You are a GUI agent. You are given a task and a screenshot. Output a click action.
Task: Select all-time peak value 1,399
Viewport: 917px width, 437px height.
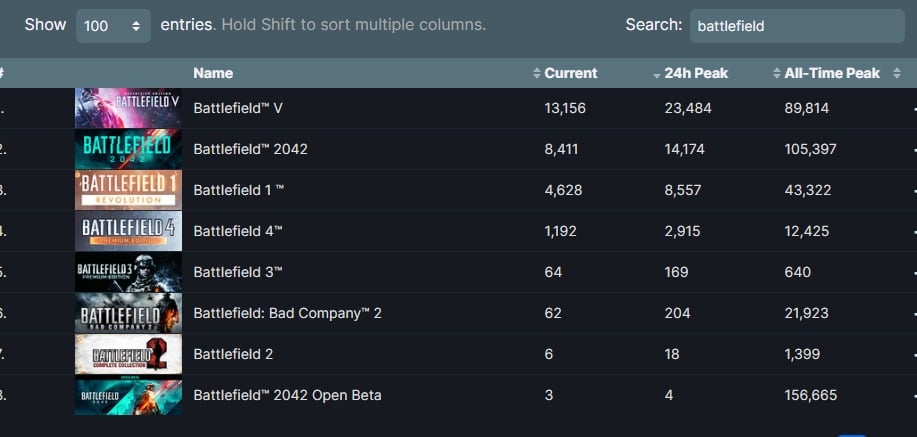[x=802, y=354]
